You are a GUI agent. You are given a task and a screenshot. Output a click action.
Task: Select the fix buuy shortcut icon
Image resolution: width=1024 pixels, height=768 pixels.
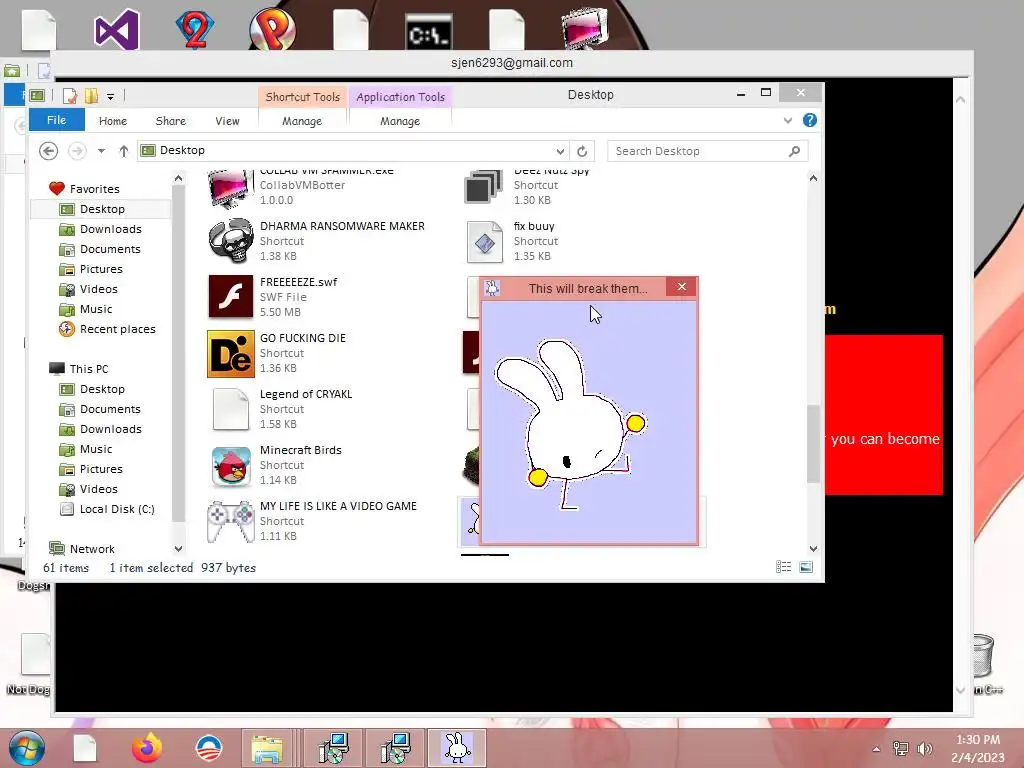[x=485, y=241]
